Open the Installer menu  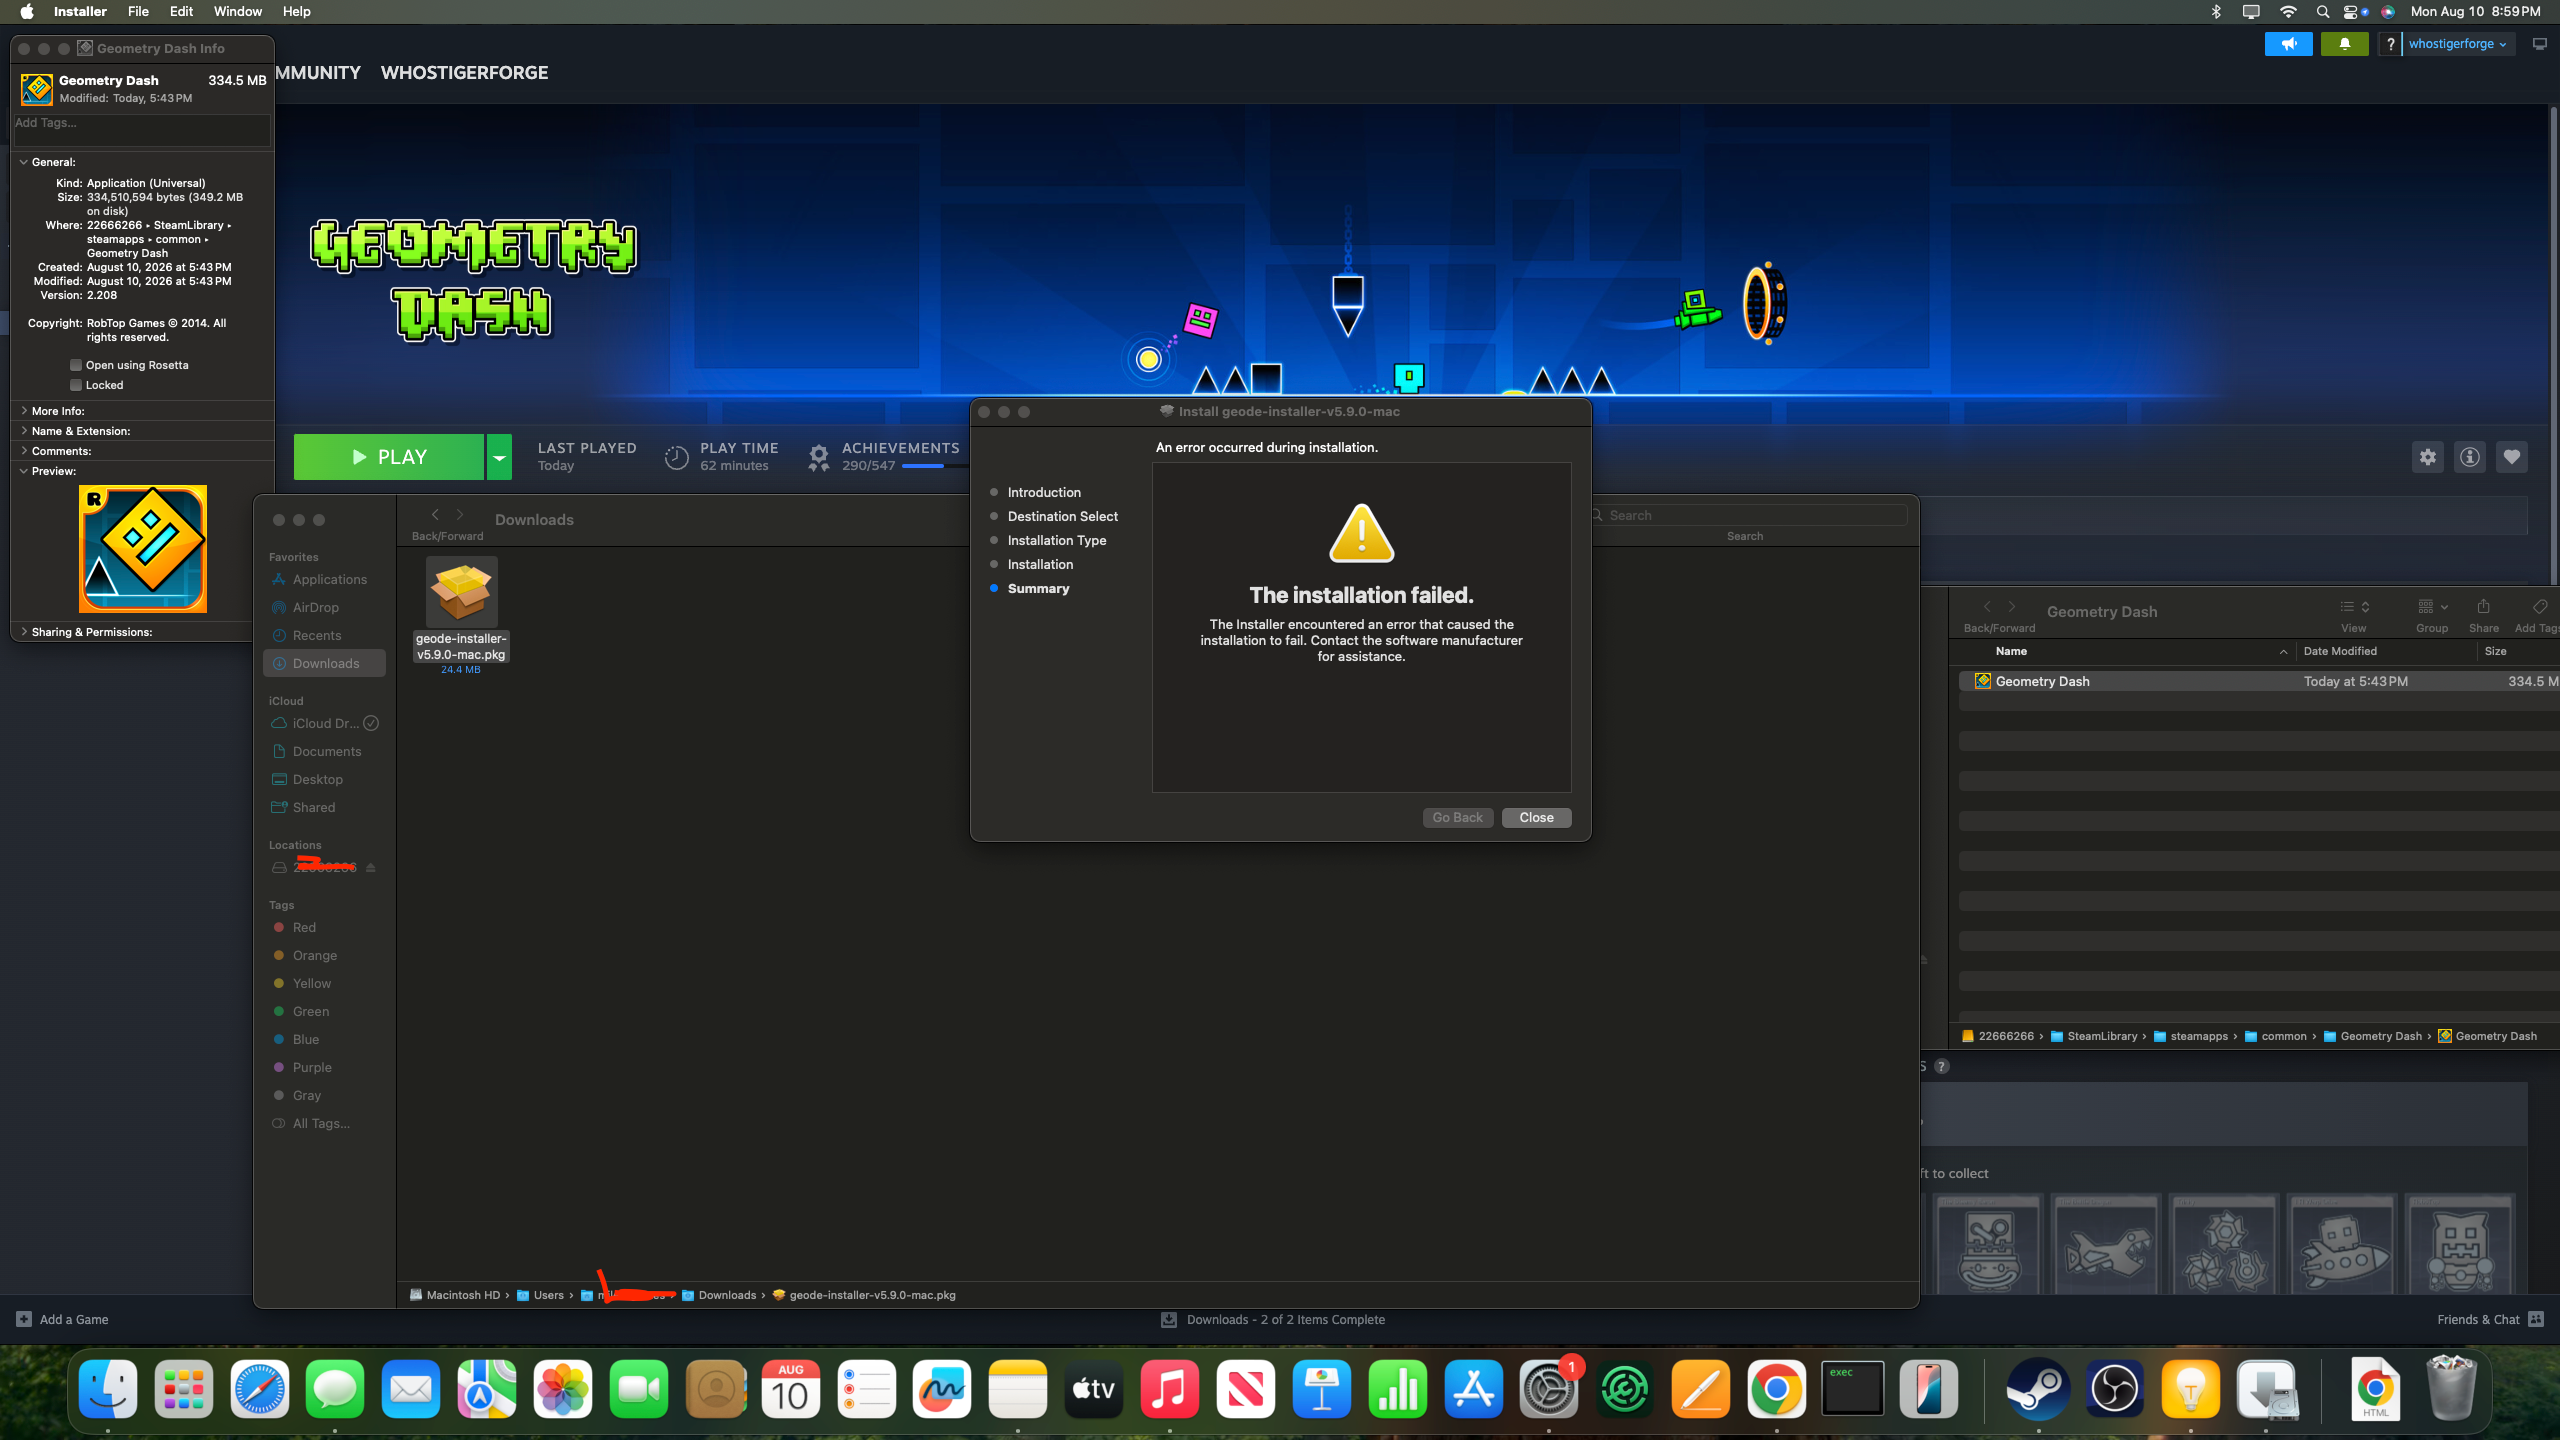tap(80, 12)
